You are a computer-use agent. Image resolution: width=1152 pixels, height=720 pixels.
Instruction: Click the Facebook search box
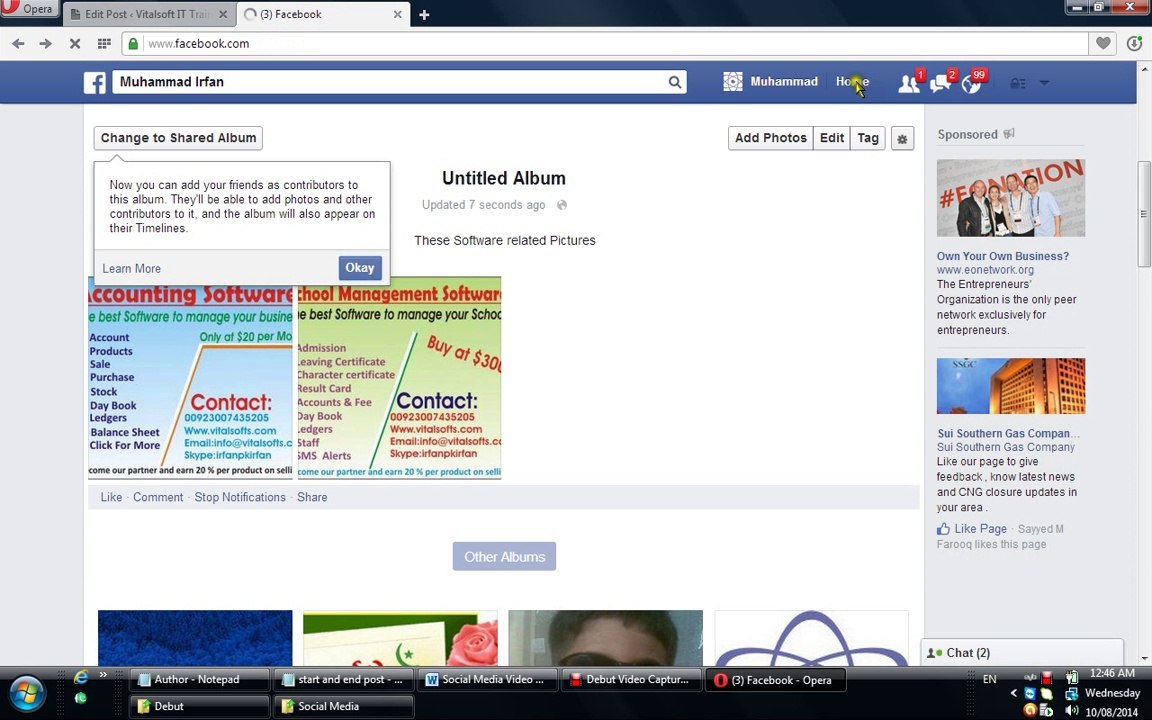click(x=399, y=82)
